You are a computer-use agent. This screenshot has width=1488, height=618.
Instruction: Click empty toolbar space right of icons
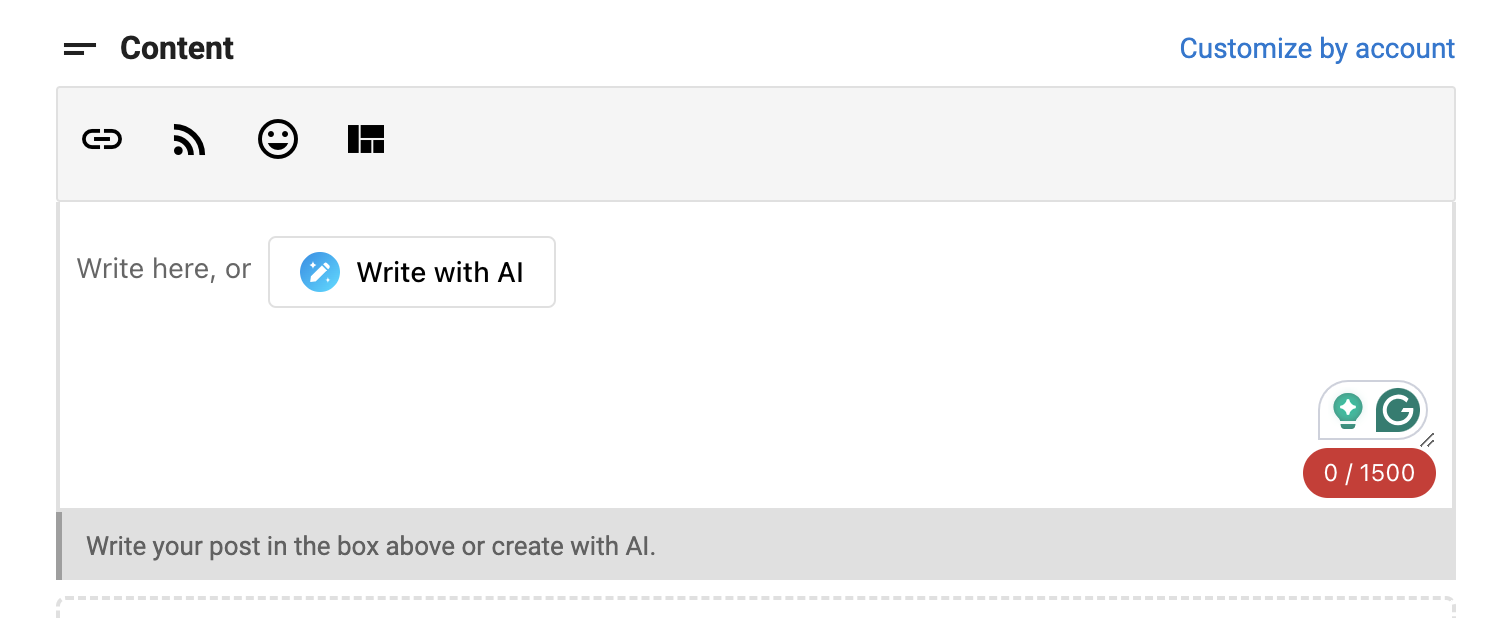point(900,142)
